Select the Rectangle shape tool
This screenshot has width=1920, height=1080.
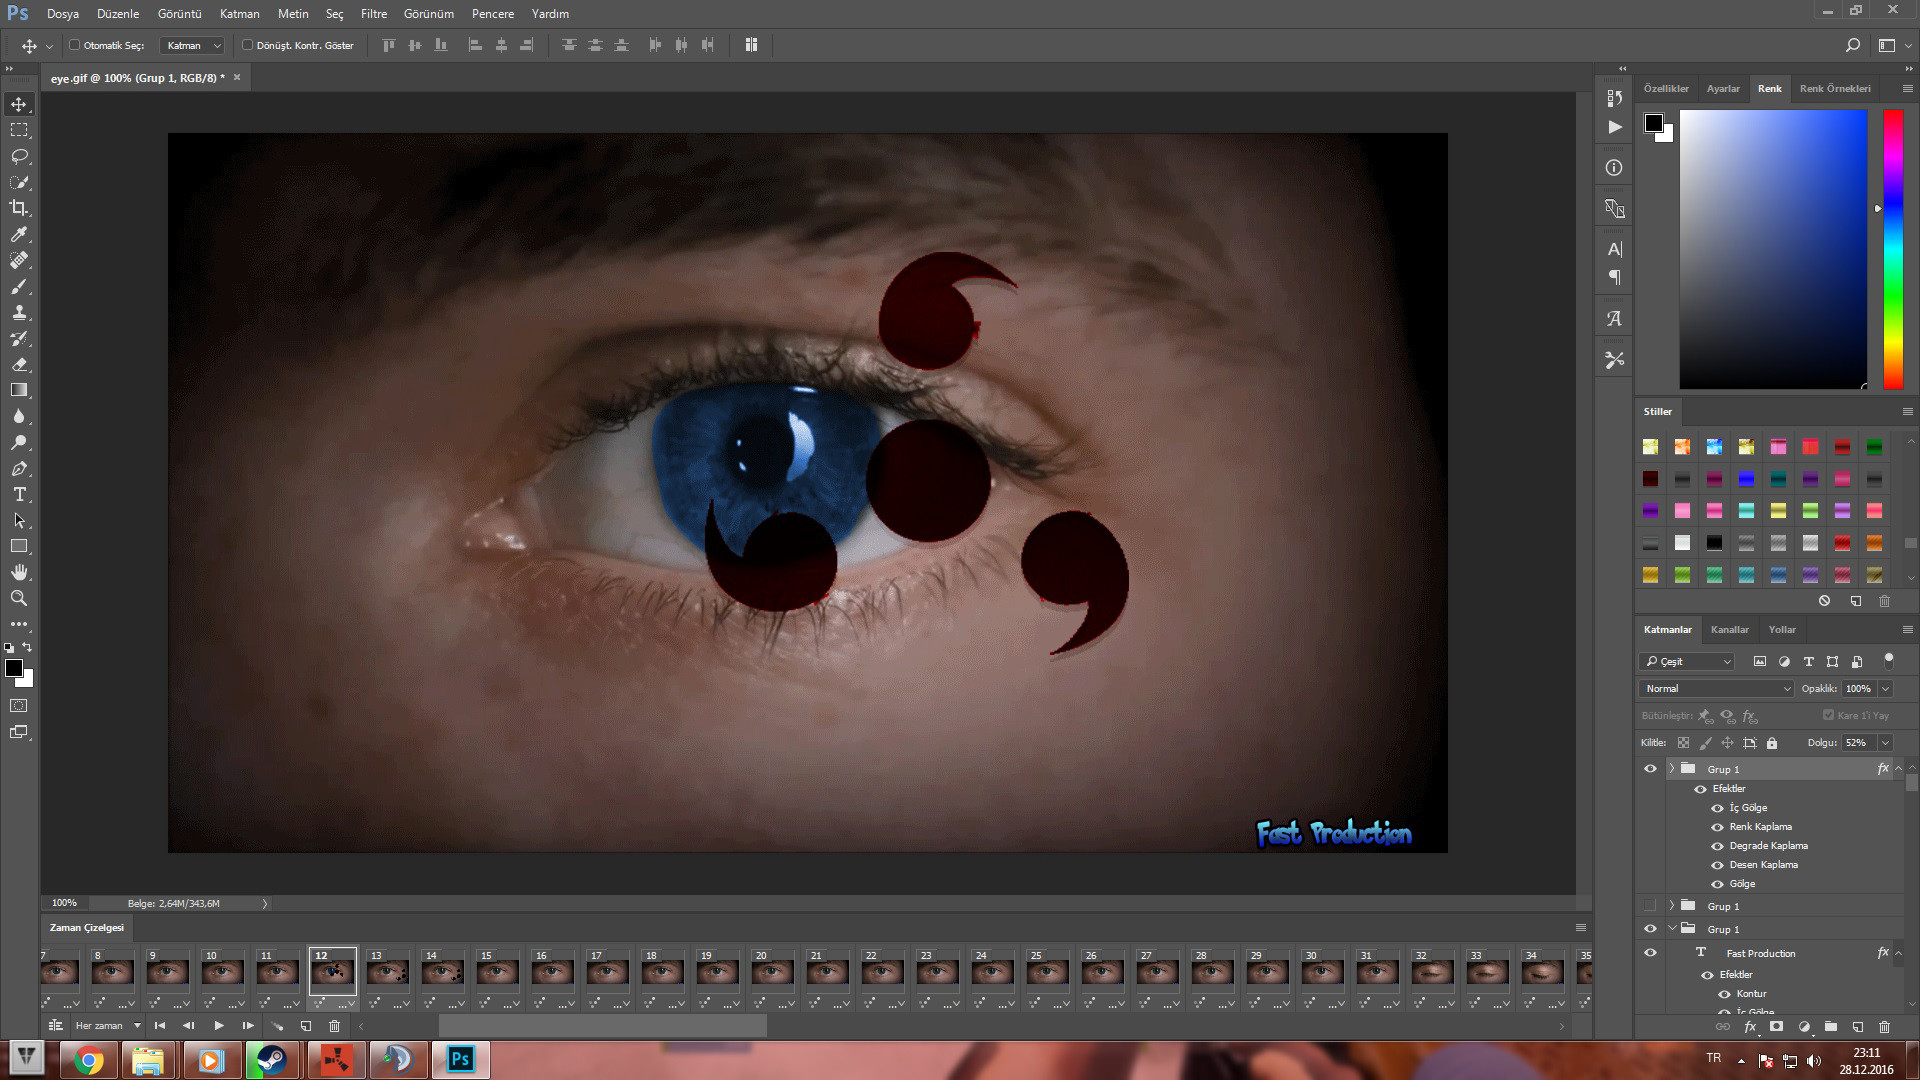19,546
